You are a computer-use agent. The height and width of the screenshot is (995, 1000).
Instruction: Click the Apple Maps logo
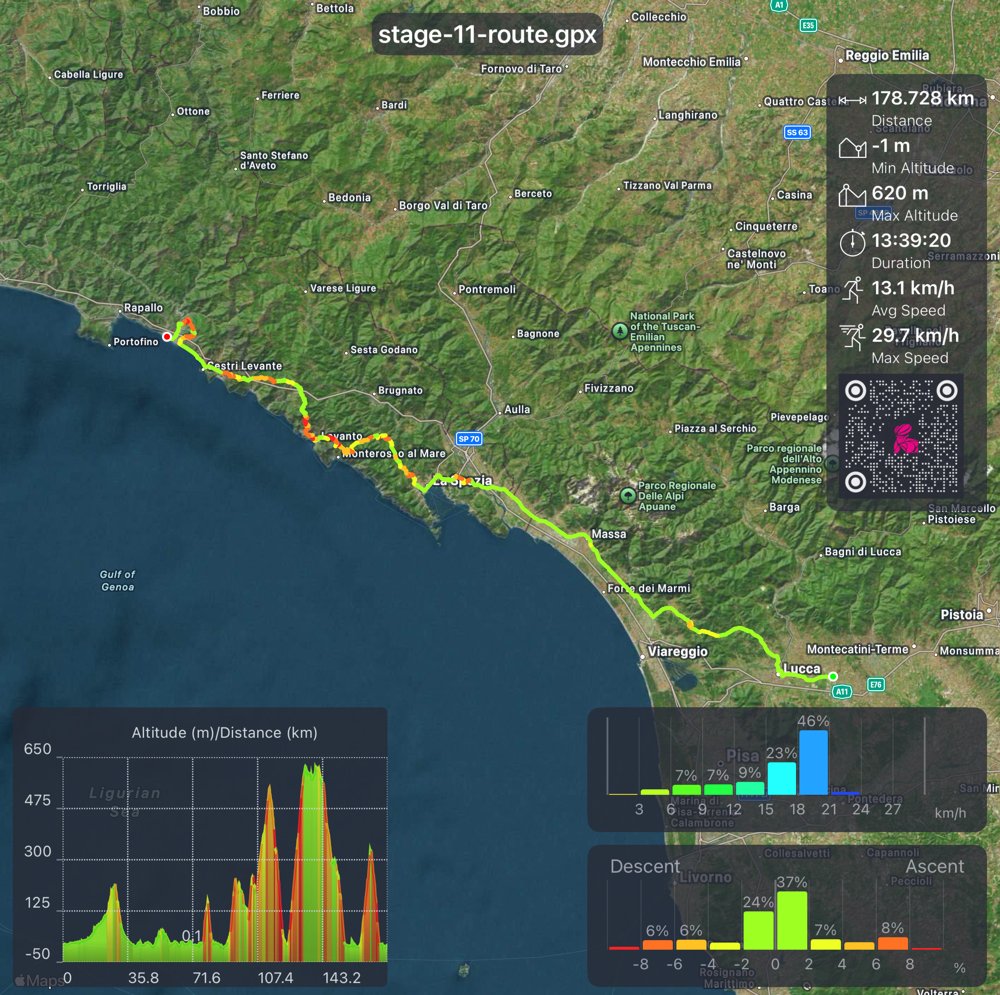[x=38, y=980]
